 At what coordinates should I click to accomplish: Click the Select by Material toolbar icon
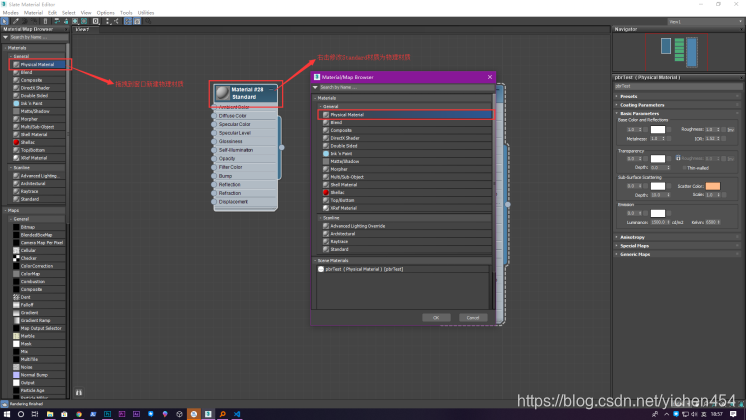(148, 21)
